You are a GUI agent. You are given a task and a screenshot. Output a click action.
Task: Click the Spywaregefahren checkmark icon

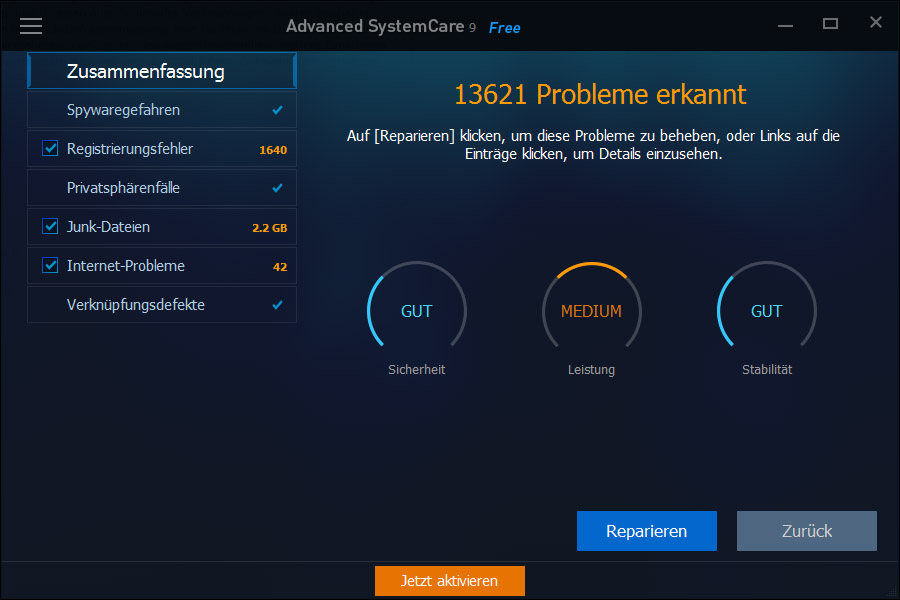[x=278, y=110]
